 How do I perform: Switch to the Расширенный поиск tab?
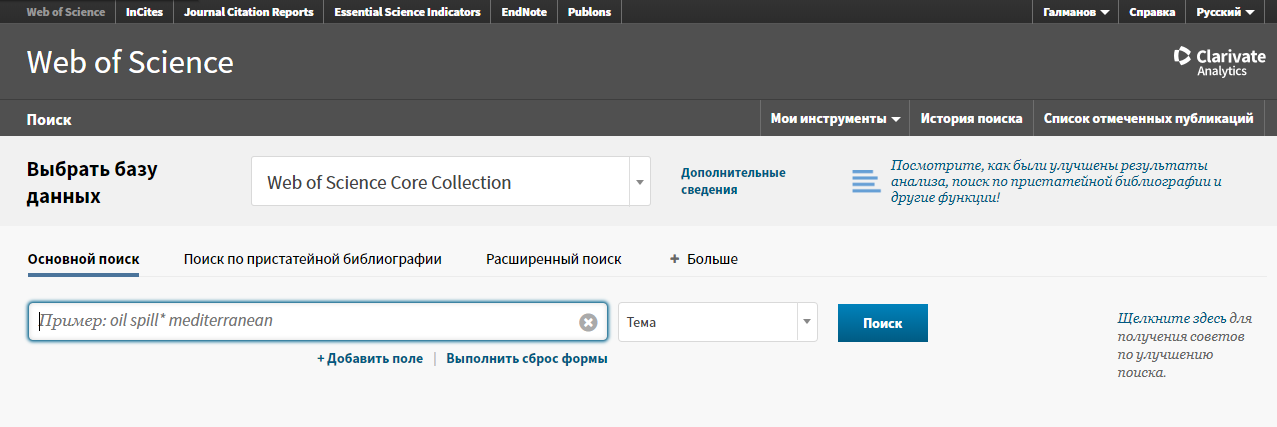(x=553, y=259)
